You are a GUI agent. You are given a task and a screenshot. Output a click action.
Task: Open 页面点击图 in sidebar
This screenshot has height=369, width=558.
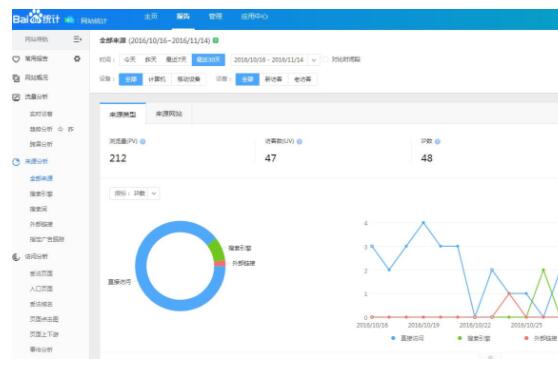tap(44, 319)
